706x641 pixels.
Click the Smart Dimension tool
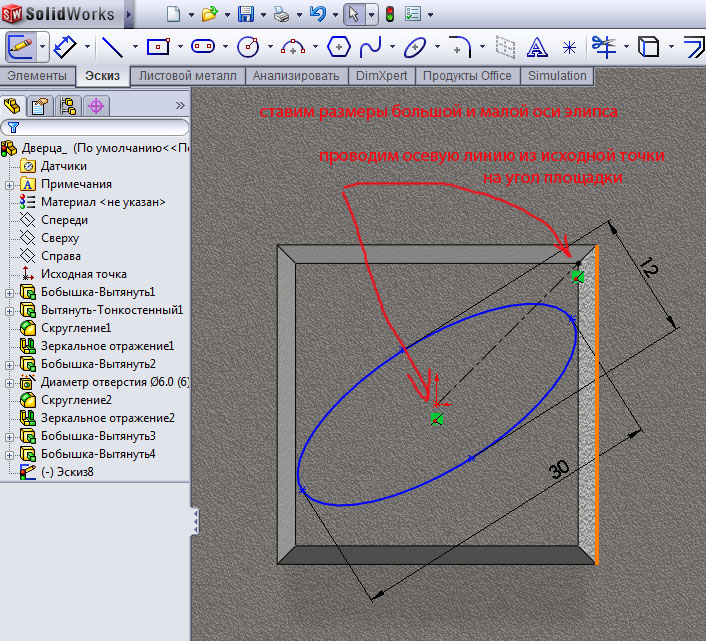[x=66, y=47]
